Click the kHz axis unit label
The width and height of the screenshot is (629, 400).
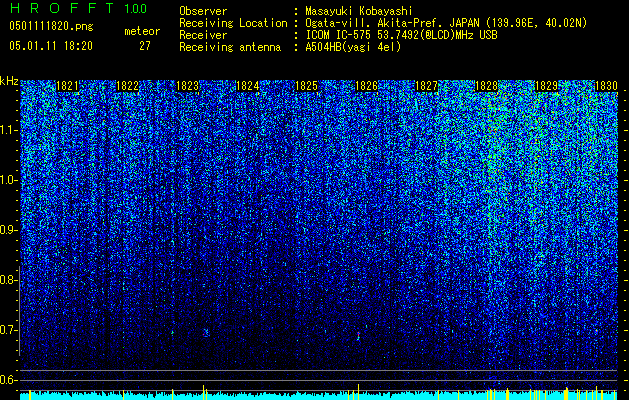coord(9,81)
